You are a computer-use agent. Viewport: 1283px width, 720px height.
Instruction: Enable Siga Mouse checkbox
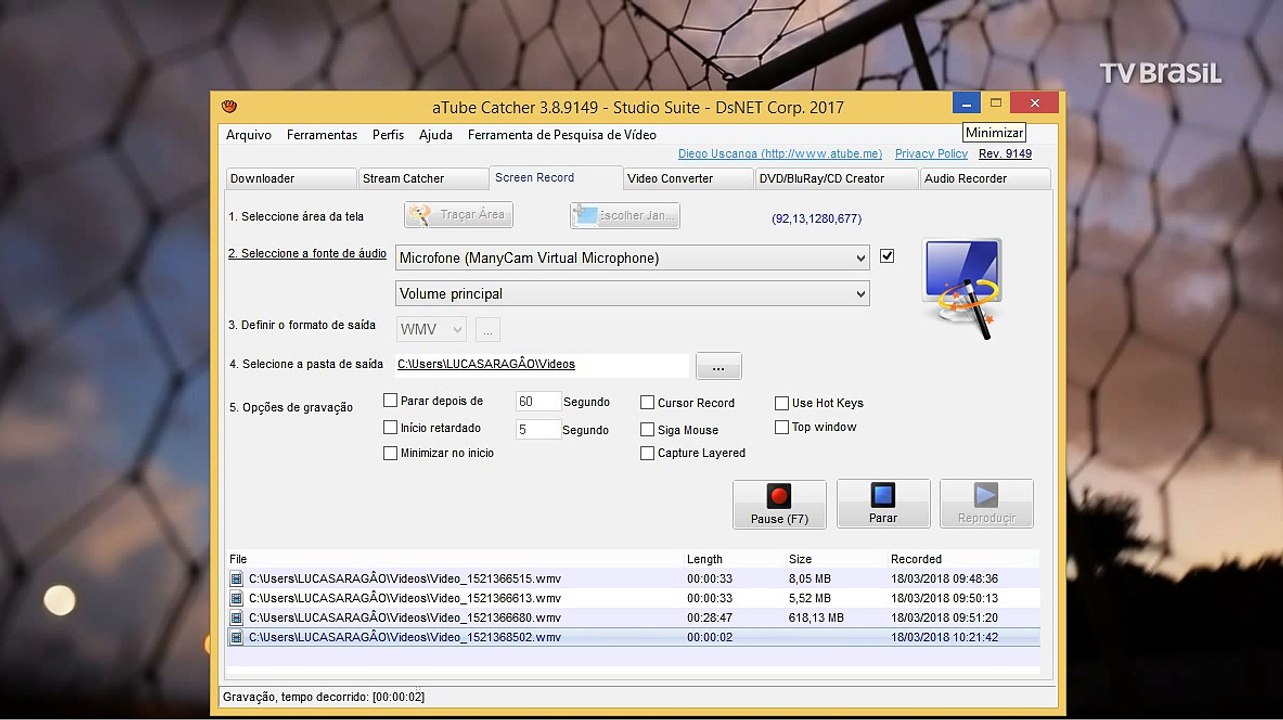(x=648, y=430)
